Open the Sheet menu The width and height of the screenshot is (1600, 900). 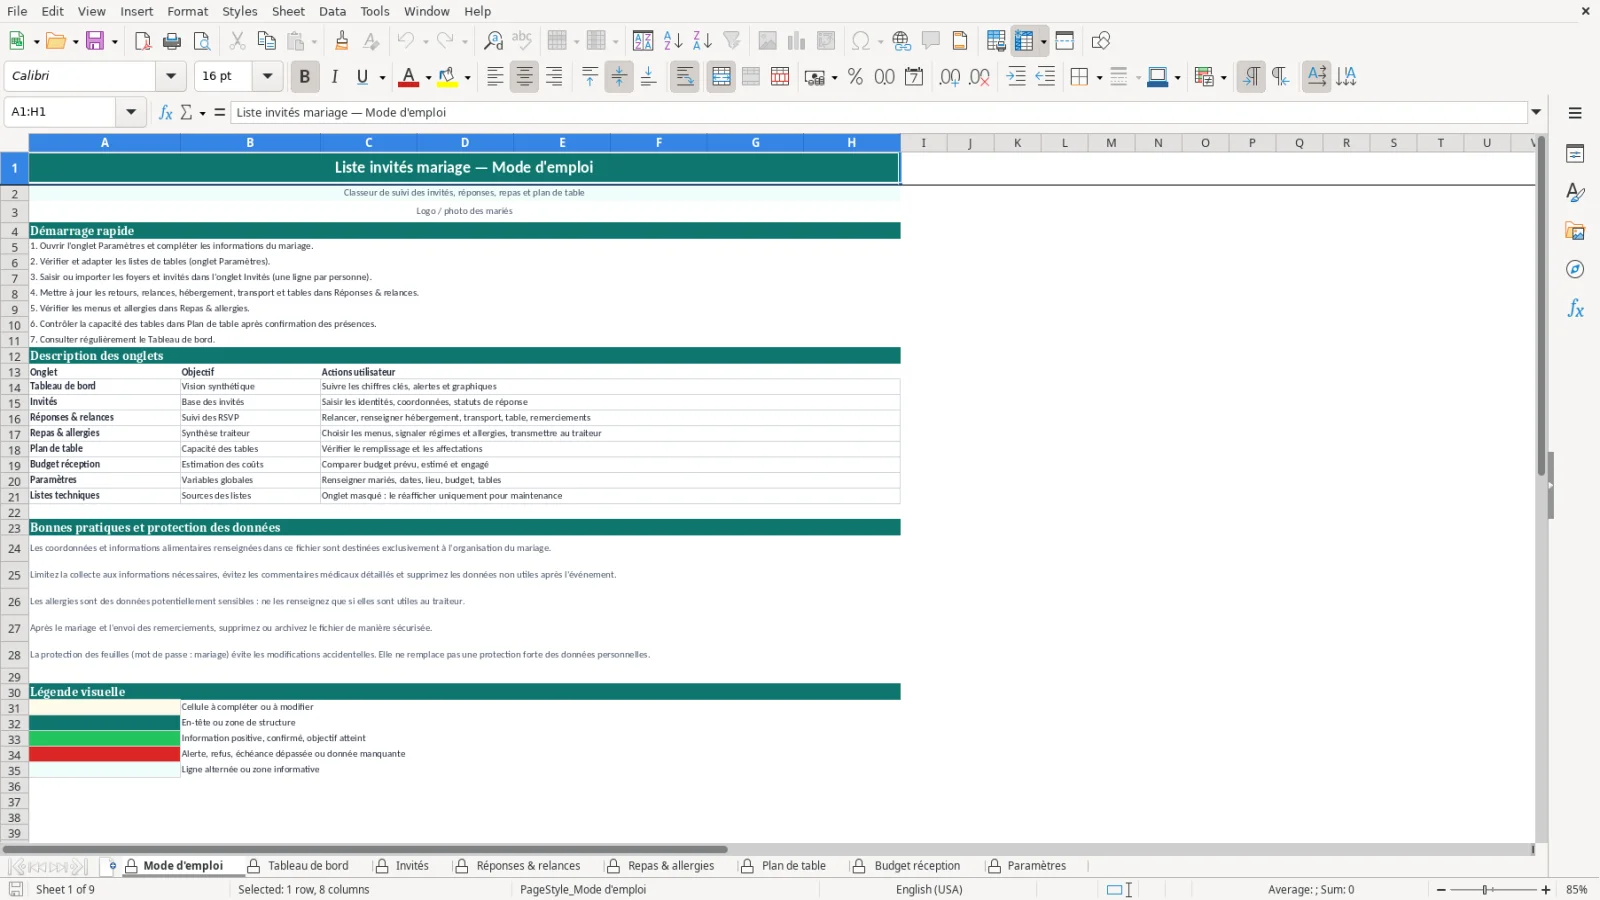(x=288, y=11)
